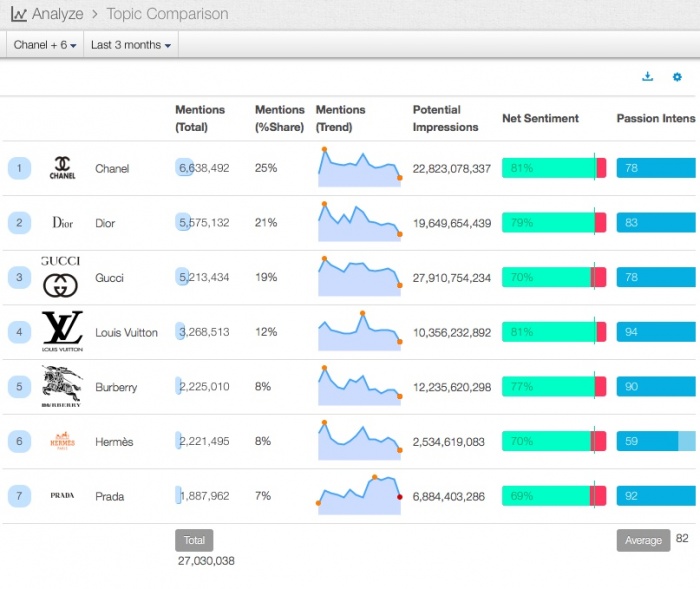Click the total mentions value 27,030,038

pyautogui.click(x=206, y=561)
